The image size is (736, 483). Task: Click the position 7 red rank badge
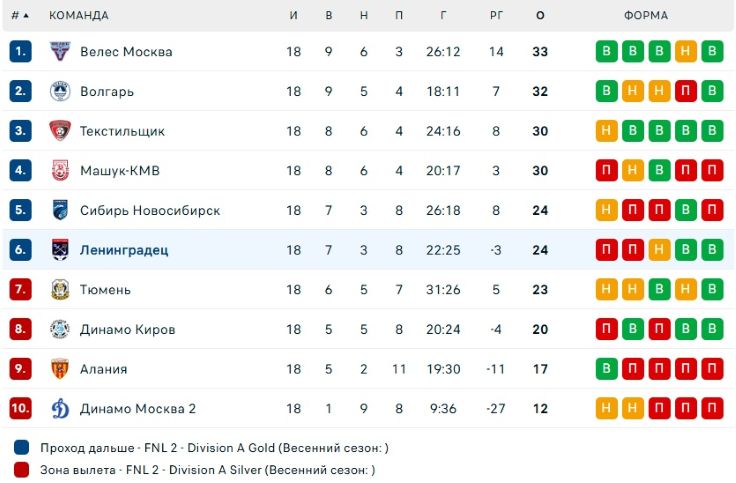pos(21,290)
